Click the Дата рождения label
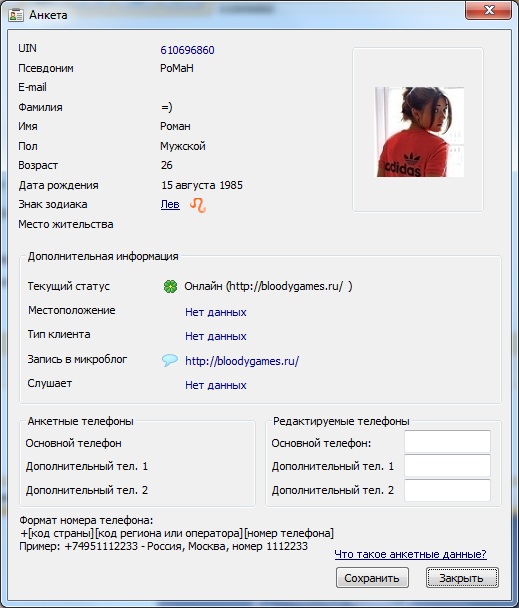This screenshot has height=608, width=519. (x=58, y=185)
